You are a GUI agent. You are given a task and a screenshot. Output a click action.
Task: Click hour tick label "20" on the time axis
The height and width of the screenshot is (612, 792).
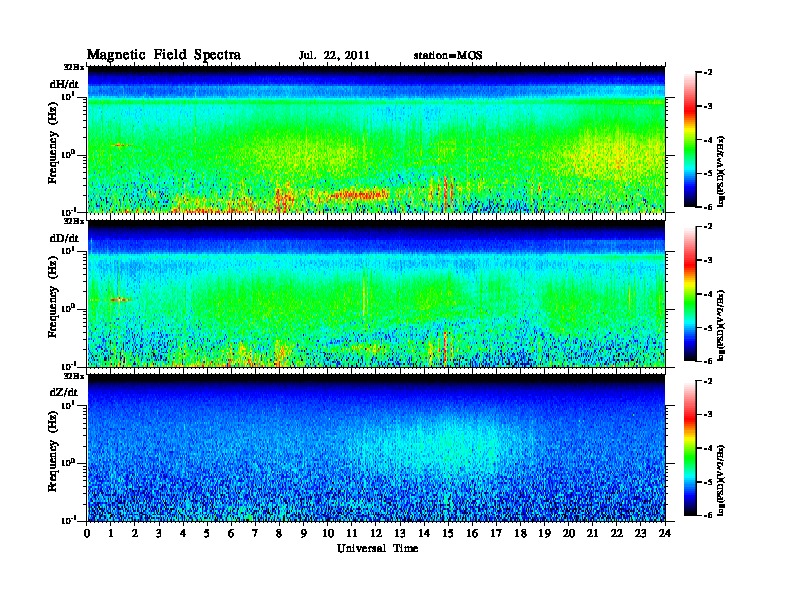click(569, 533)
